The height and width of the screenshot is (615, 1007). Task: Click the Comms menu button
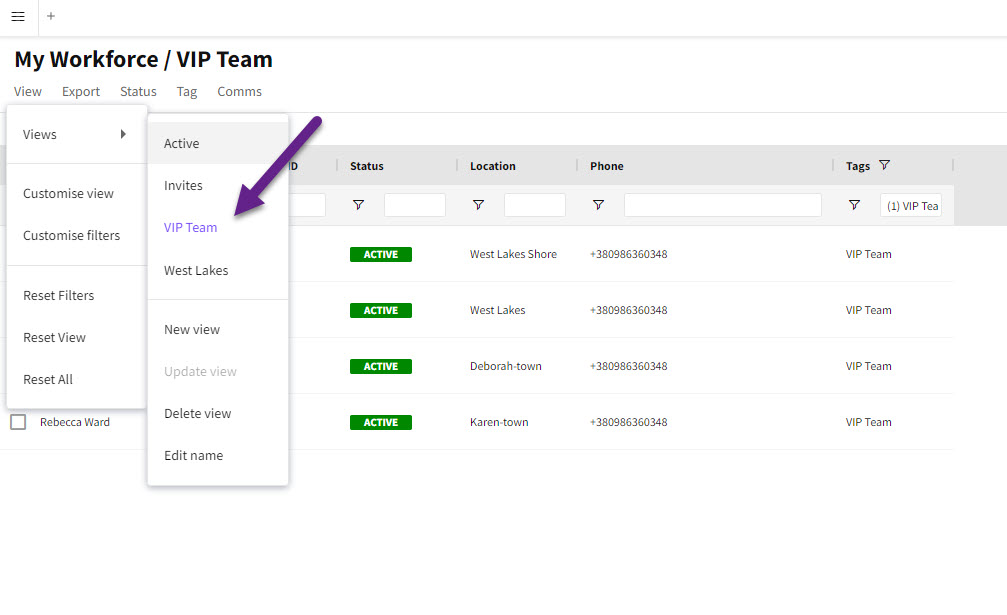click(x=239, y=91)
